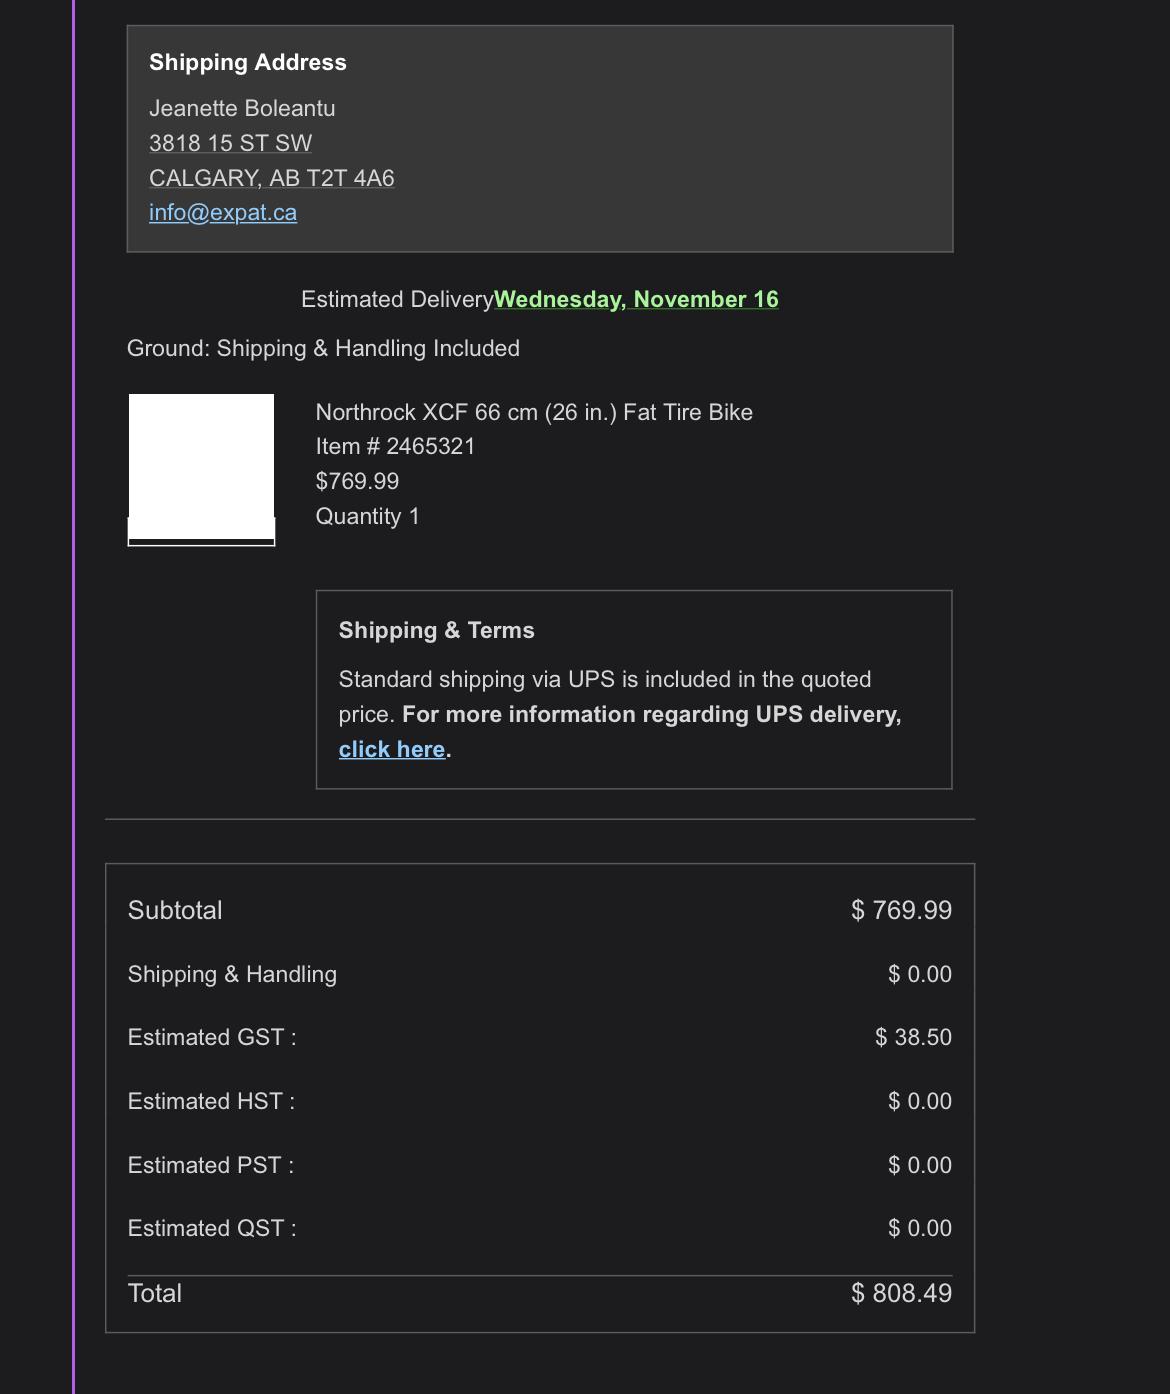Click the Item # 2465321 text
Viewport: 1170px width, 1394px height.
pos(395,447)
